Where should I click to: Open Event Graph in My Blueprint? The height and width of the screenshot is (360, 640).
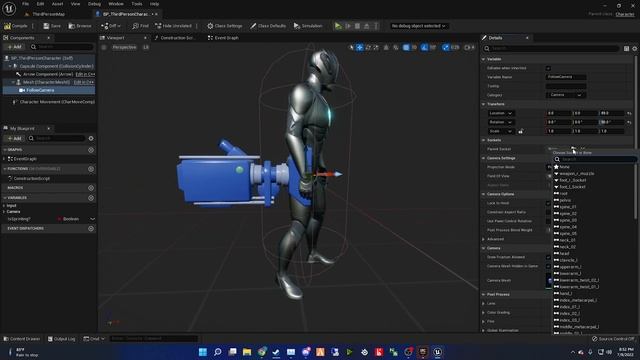25,159
